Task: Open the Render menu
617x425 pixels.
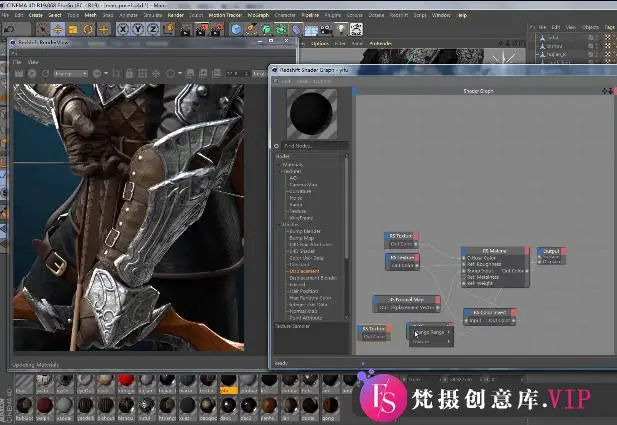Action: [175, 15]
